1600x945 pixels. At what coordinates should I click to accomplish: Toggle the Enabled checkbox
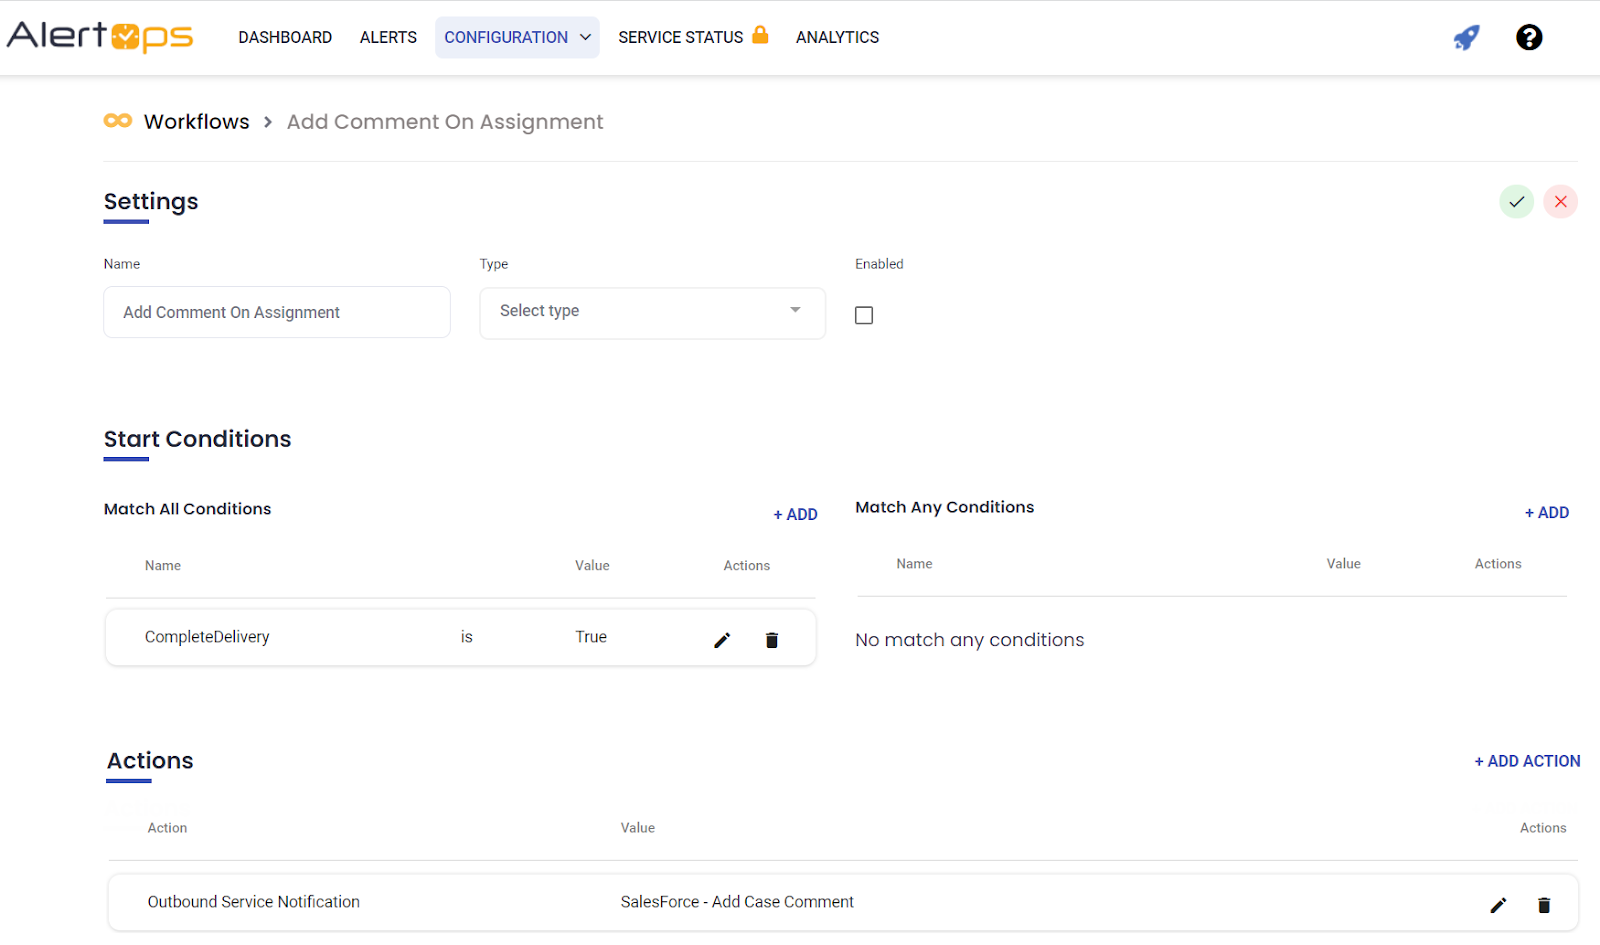(864, 315)
